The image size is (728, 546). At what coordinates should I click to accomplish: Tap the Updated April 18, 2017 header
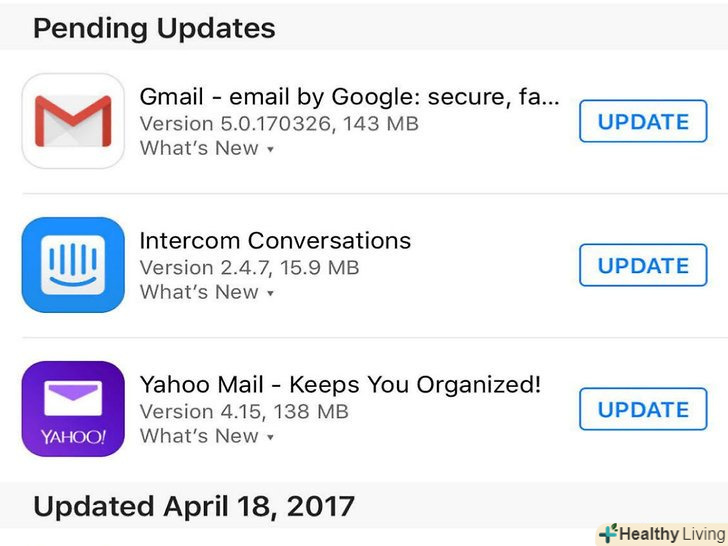pos(194,506)
